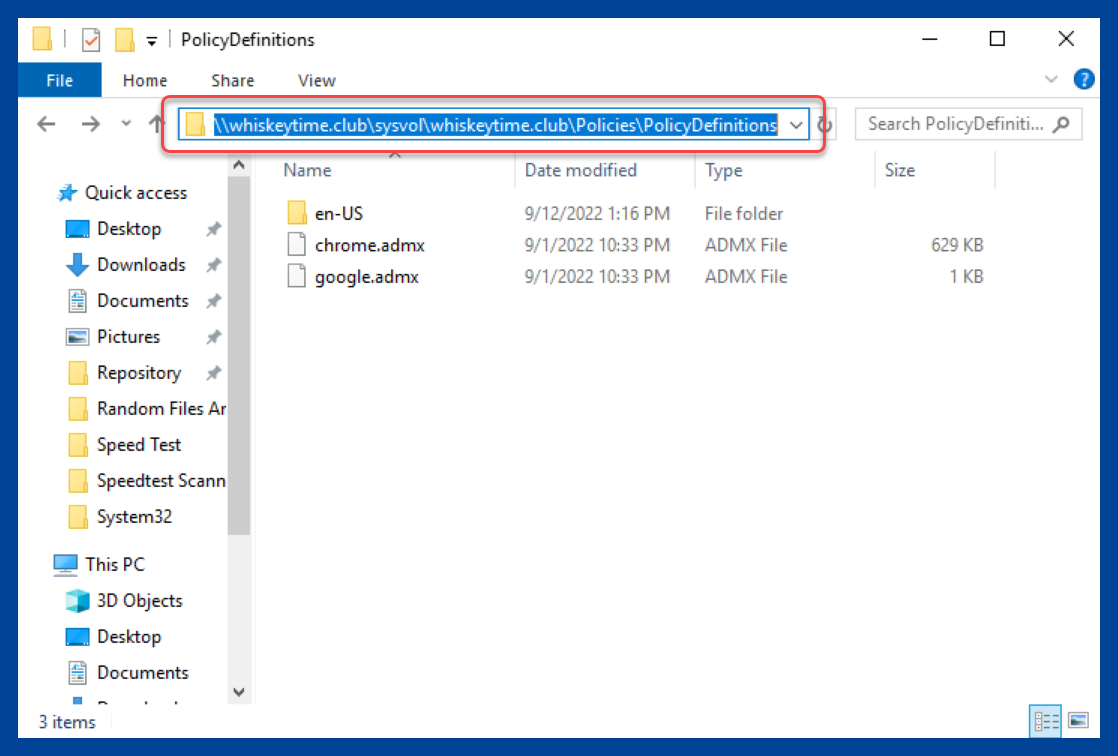Click the pin icon beside Downloads
Image resolution: width=1118 pixels, height=756 pixels.
(x=212, y=265)
